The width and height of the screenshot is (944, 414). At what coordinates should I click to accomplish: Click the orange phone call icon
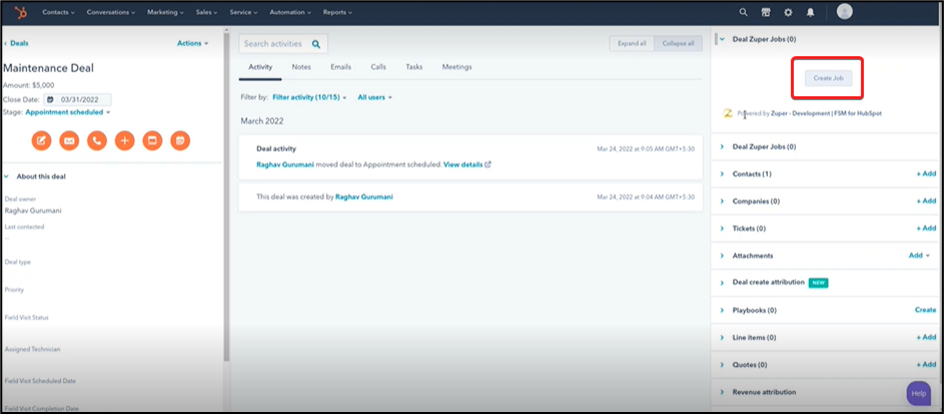point(97,141)
